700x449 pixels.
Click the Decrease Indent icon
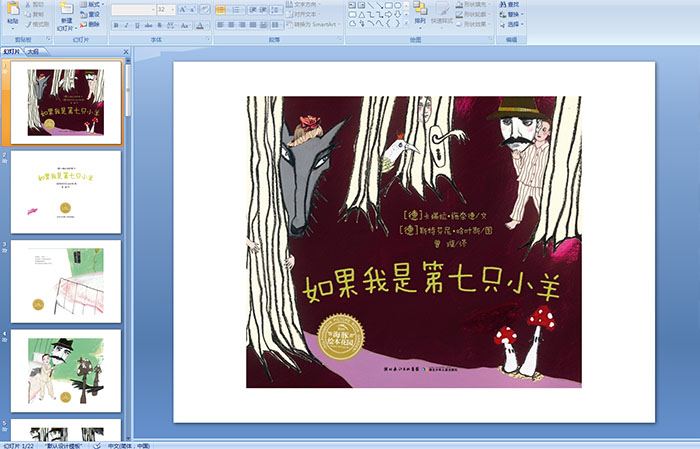[253, 10]
